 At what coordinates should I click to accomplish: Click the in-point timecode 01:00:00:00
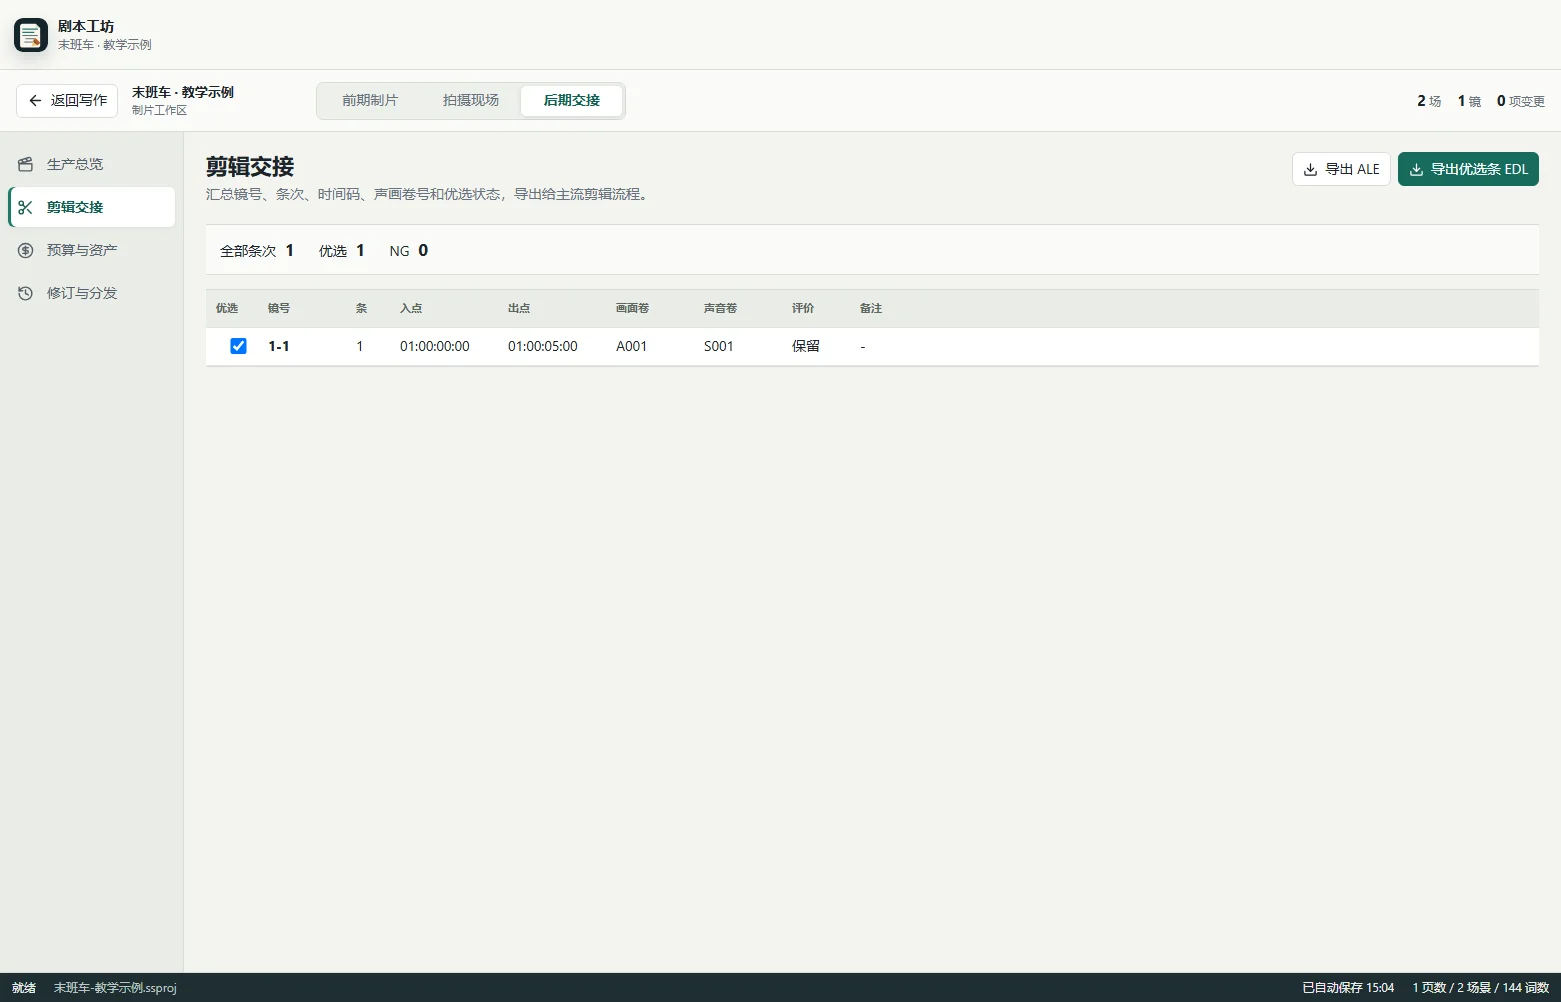click(x=435, y=346)
